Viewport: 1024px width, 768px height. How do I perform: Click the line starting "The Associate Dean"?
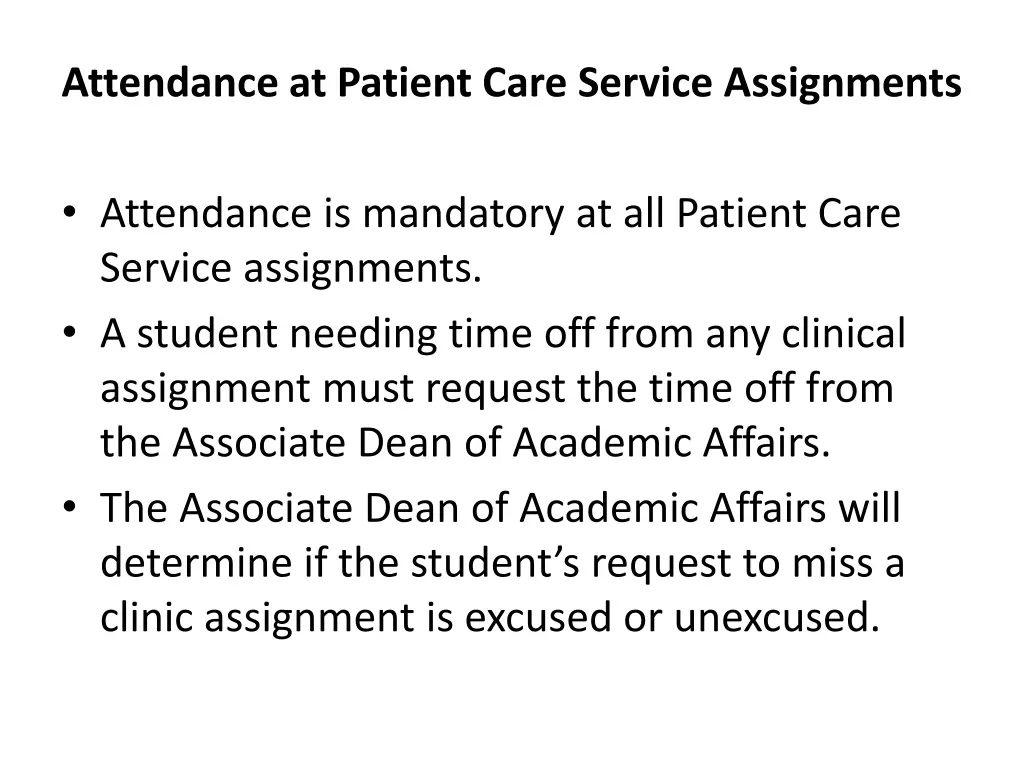(x=500, y=508)
